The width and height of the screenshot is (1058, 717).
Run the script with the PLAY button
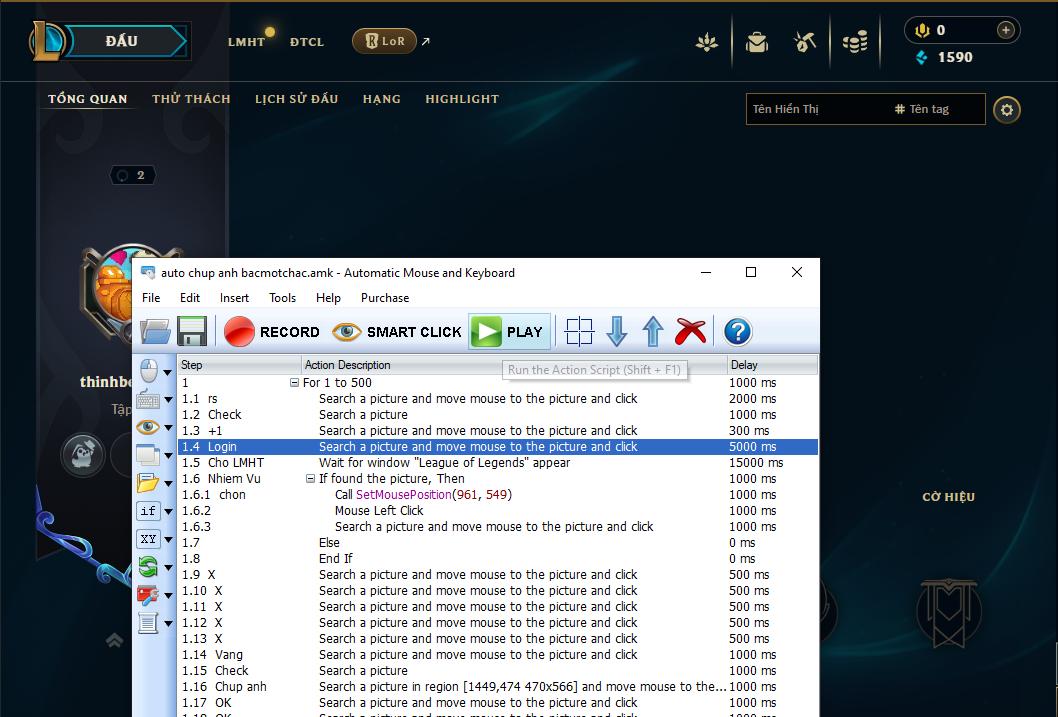tap(509, 332)
